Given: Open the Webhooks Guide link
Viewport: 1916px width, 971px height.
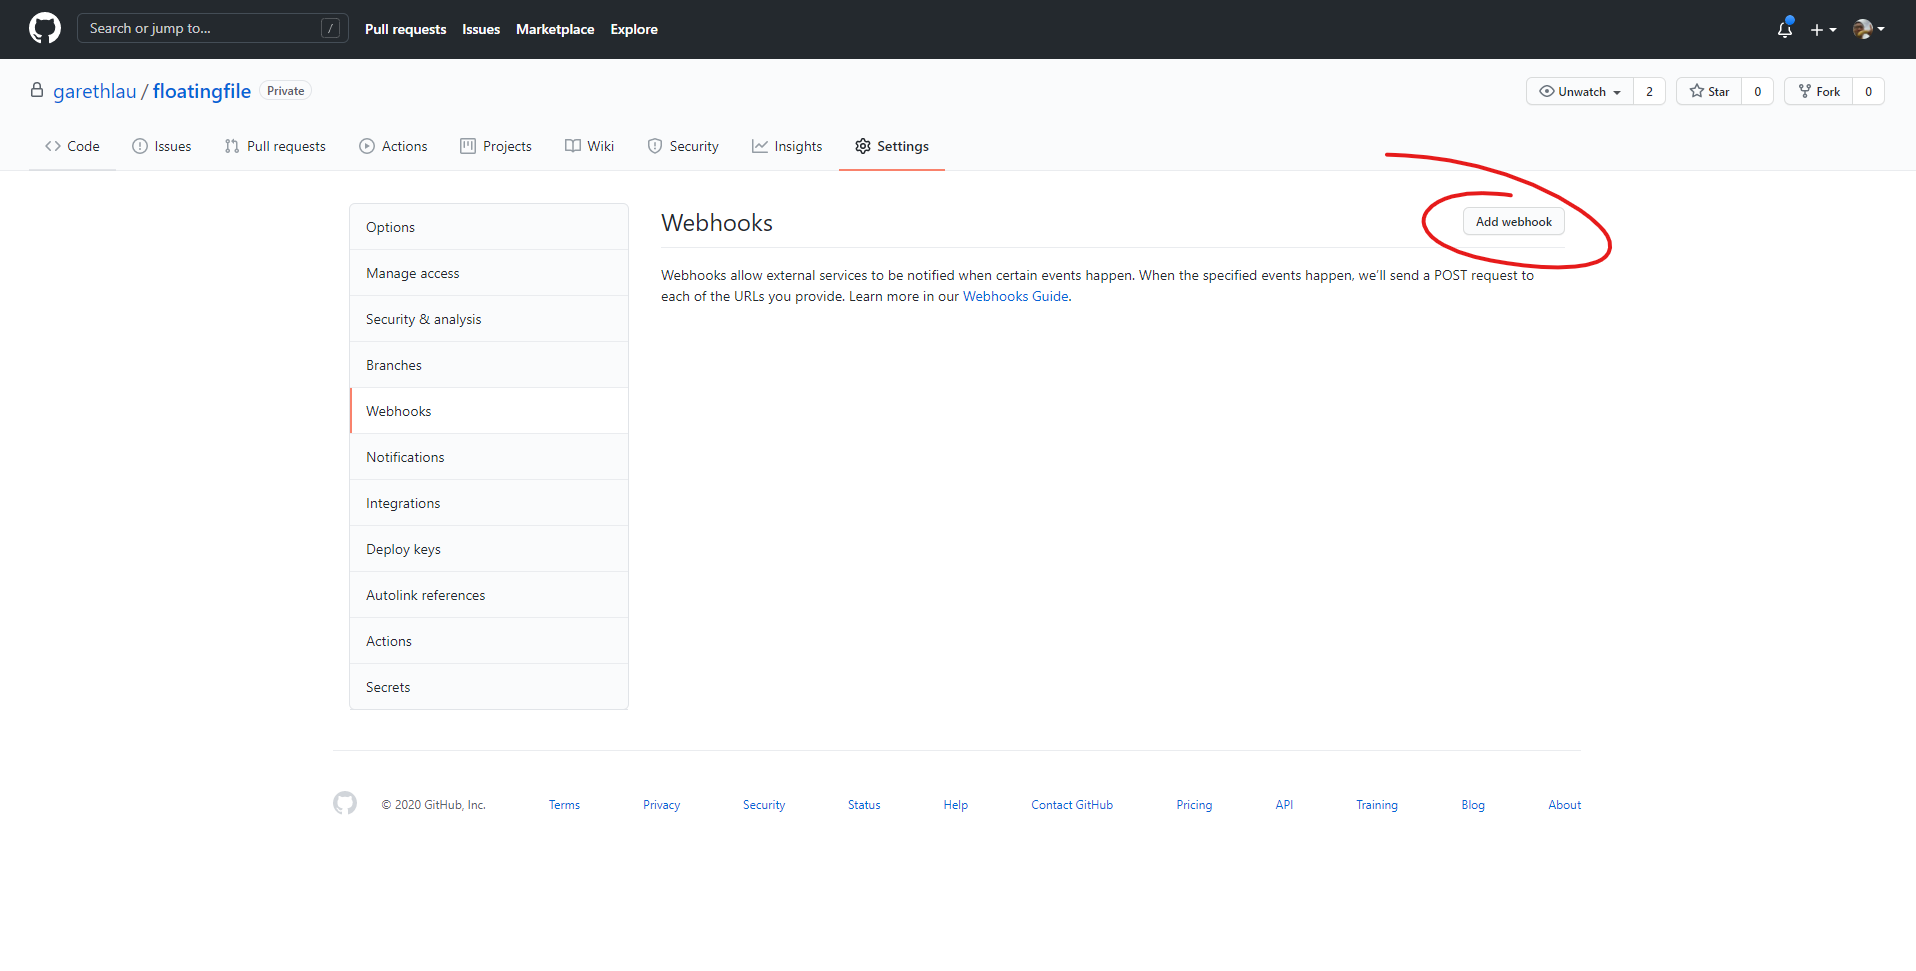Looking at the screenshot, I should click(x=1015, y=296).
